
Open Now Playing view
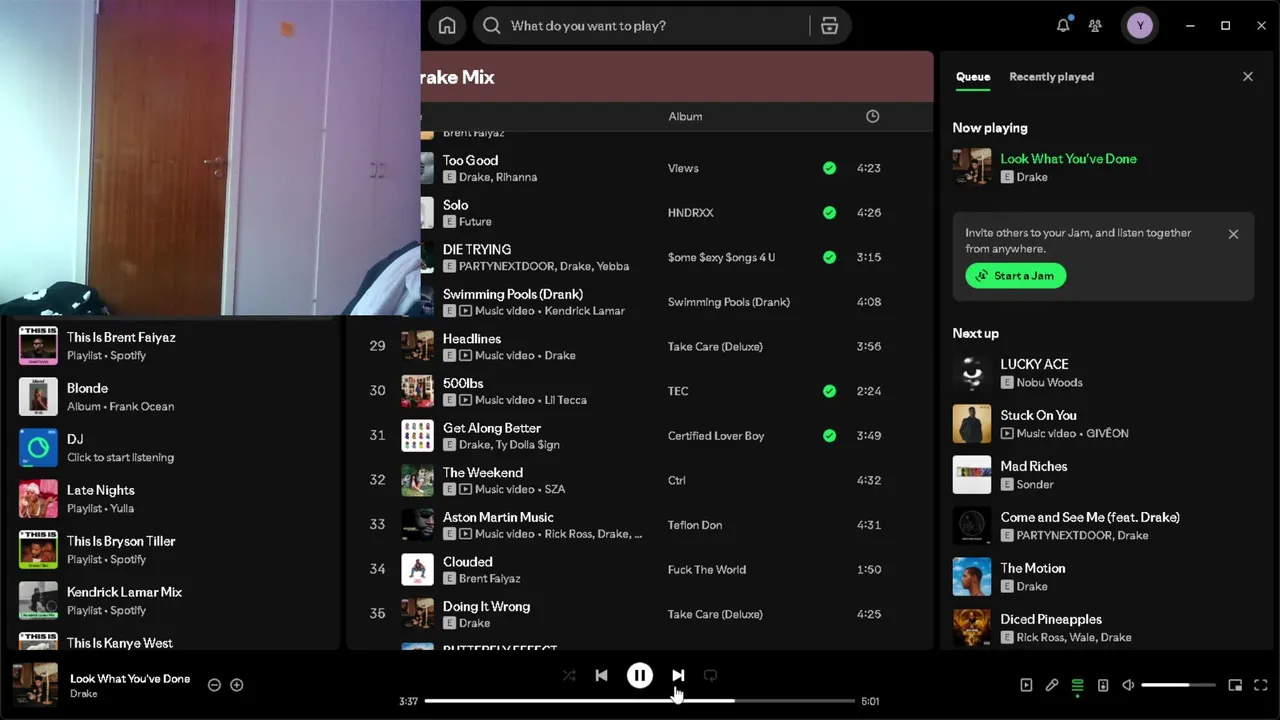click(1026, 685)
